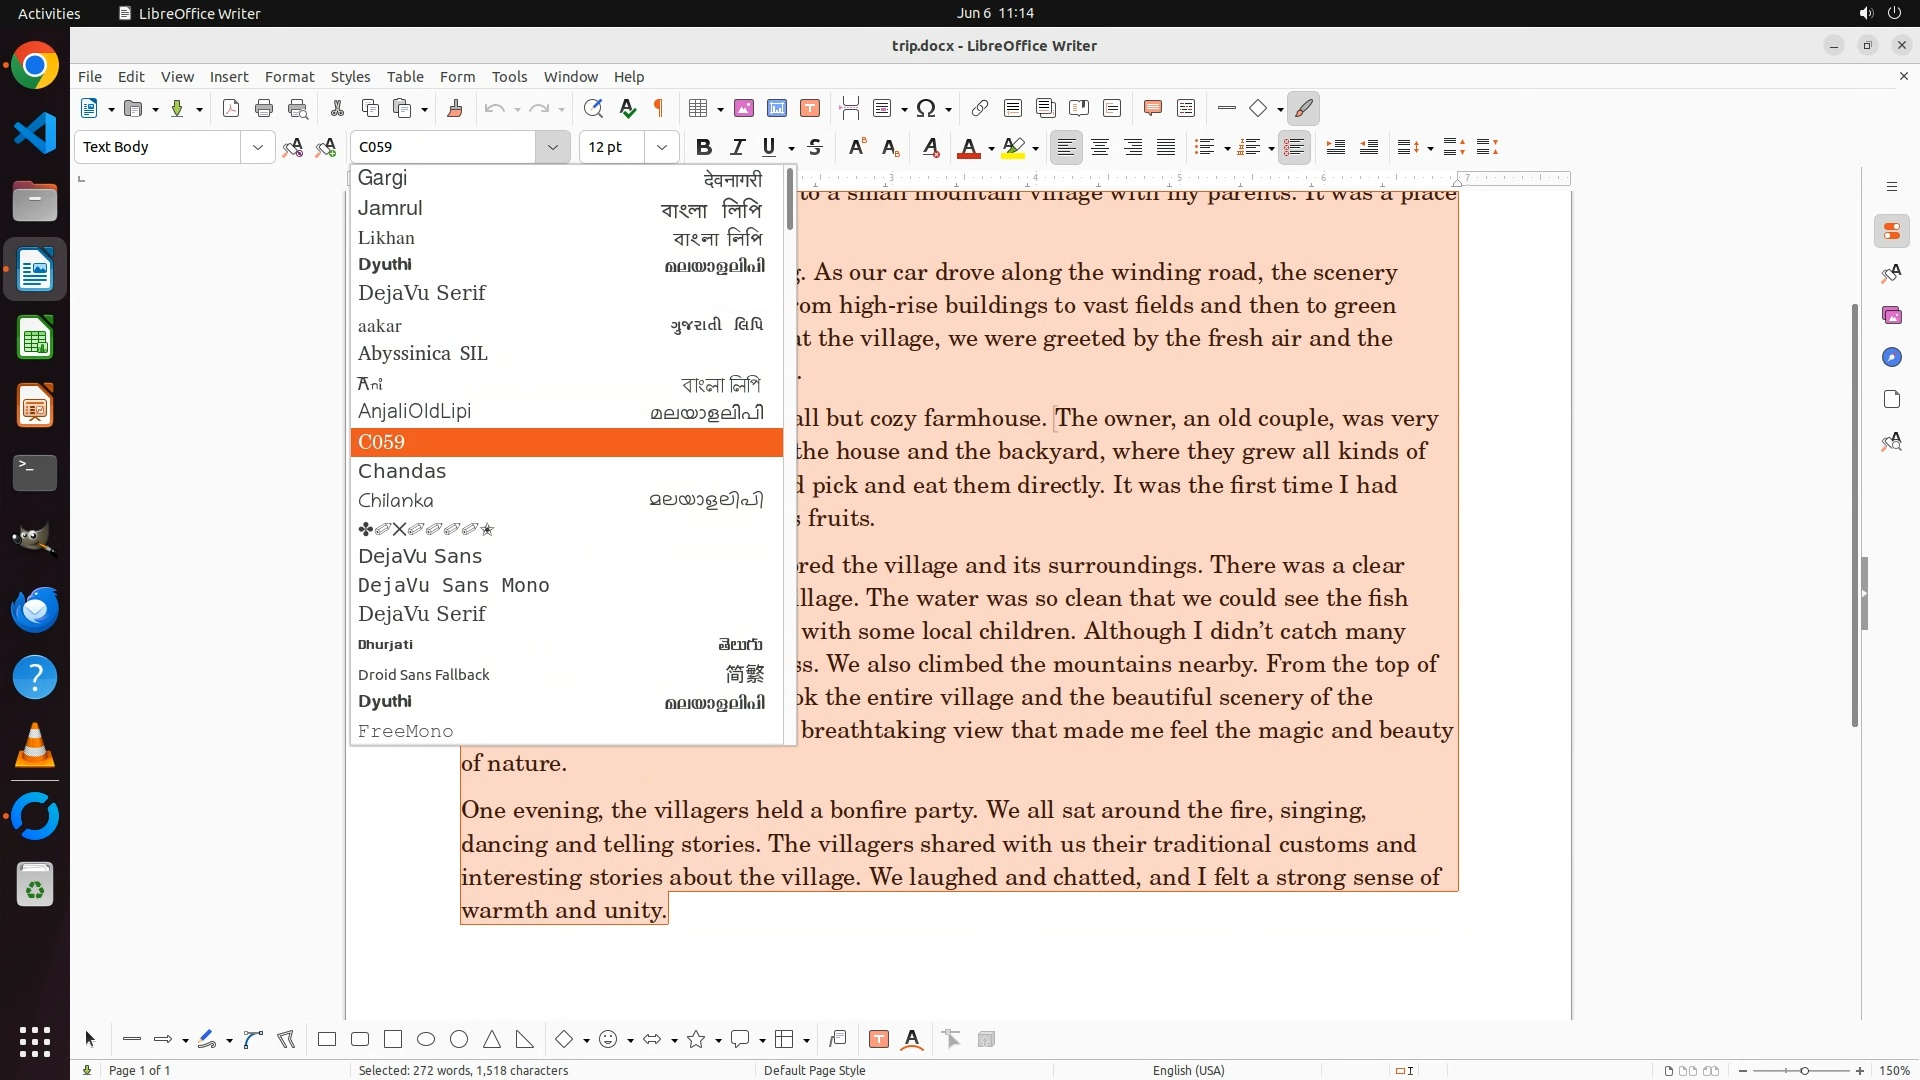
Task: Expand the paragraph style dropdown
Action: click(257, 147)
